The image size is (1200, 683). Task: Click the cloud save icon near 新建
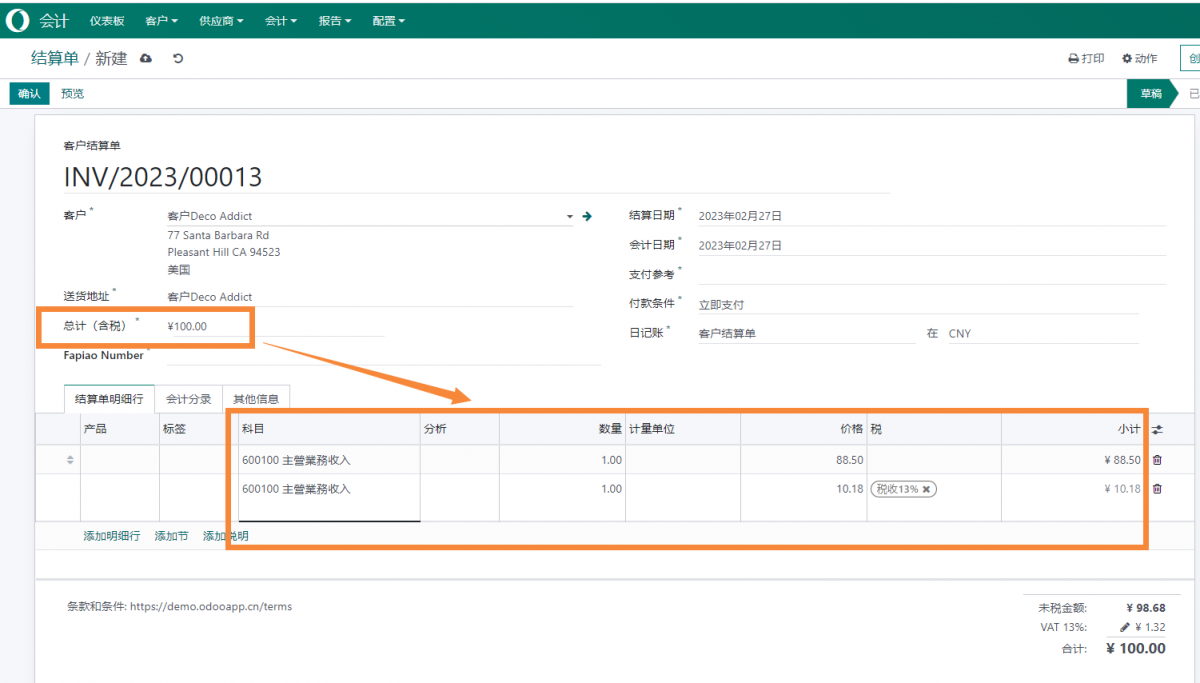[x=145, y=58]
